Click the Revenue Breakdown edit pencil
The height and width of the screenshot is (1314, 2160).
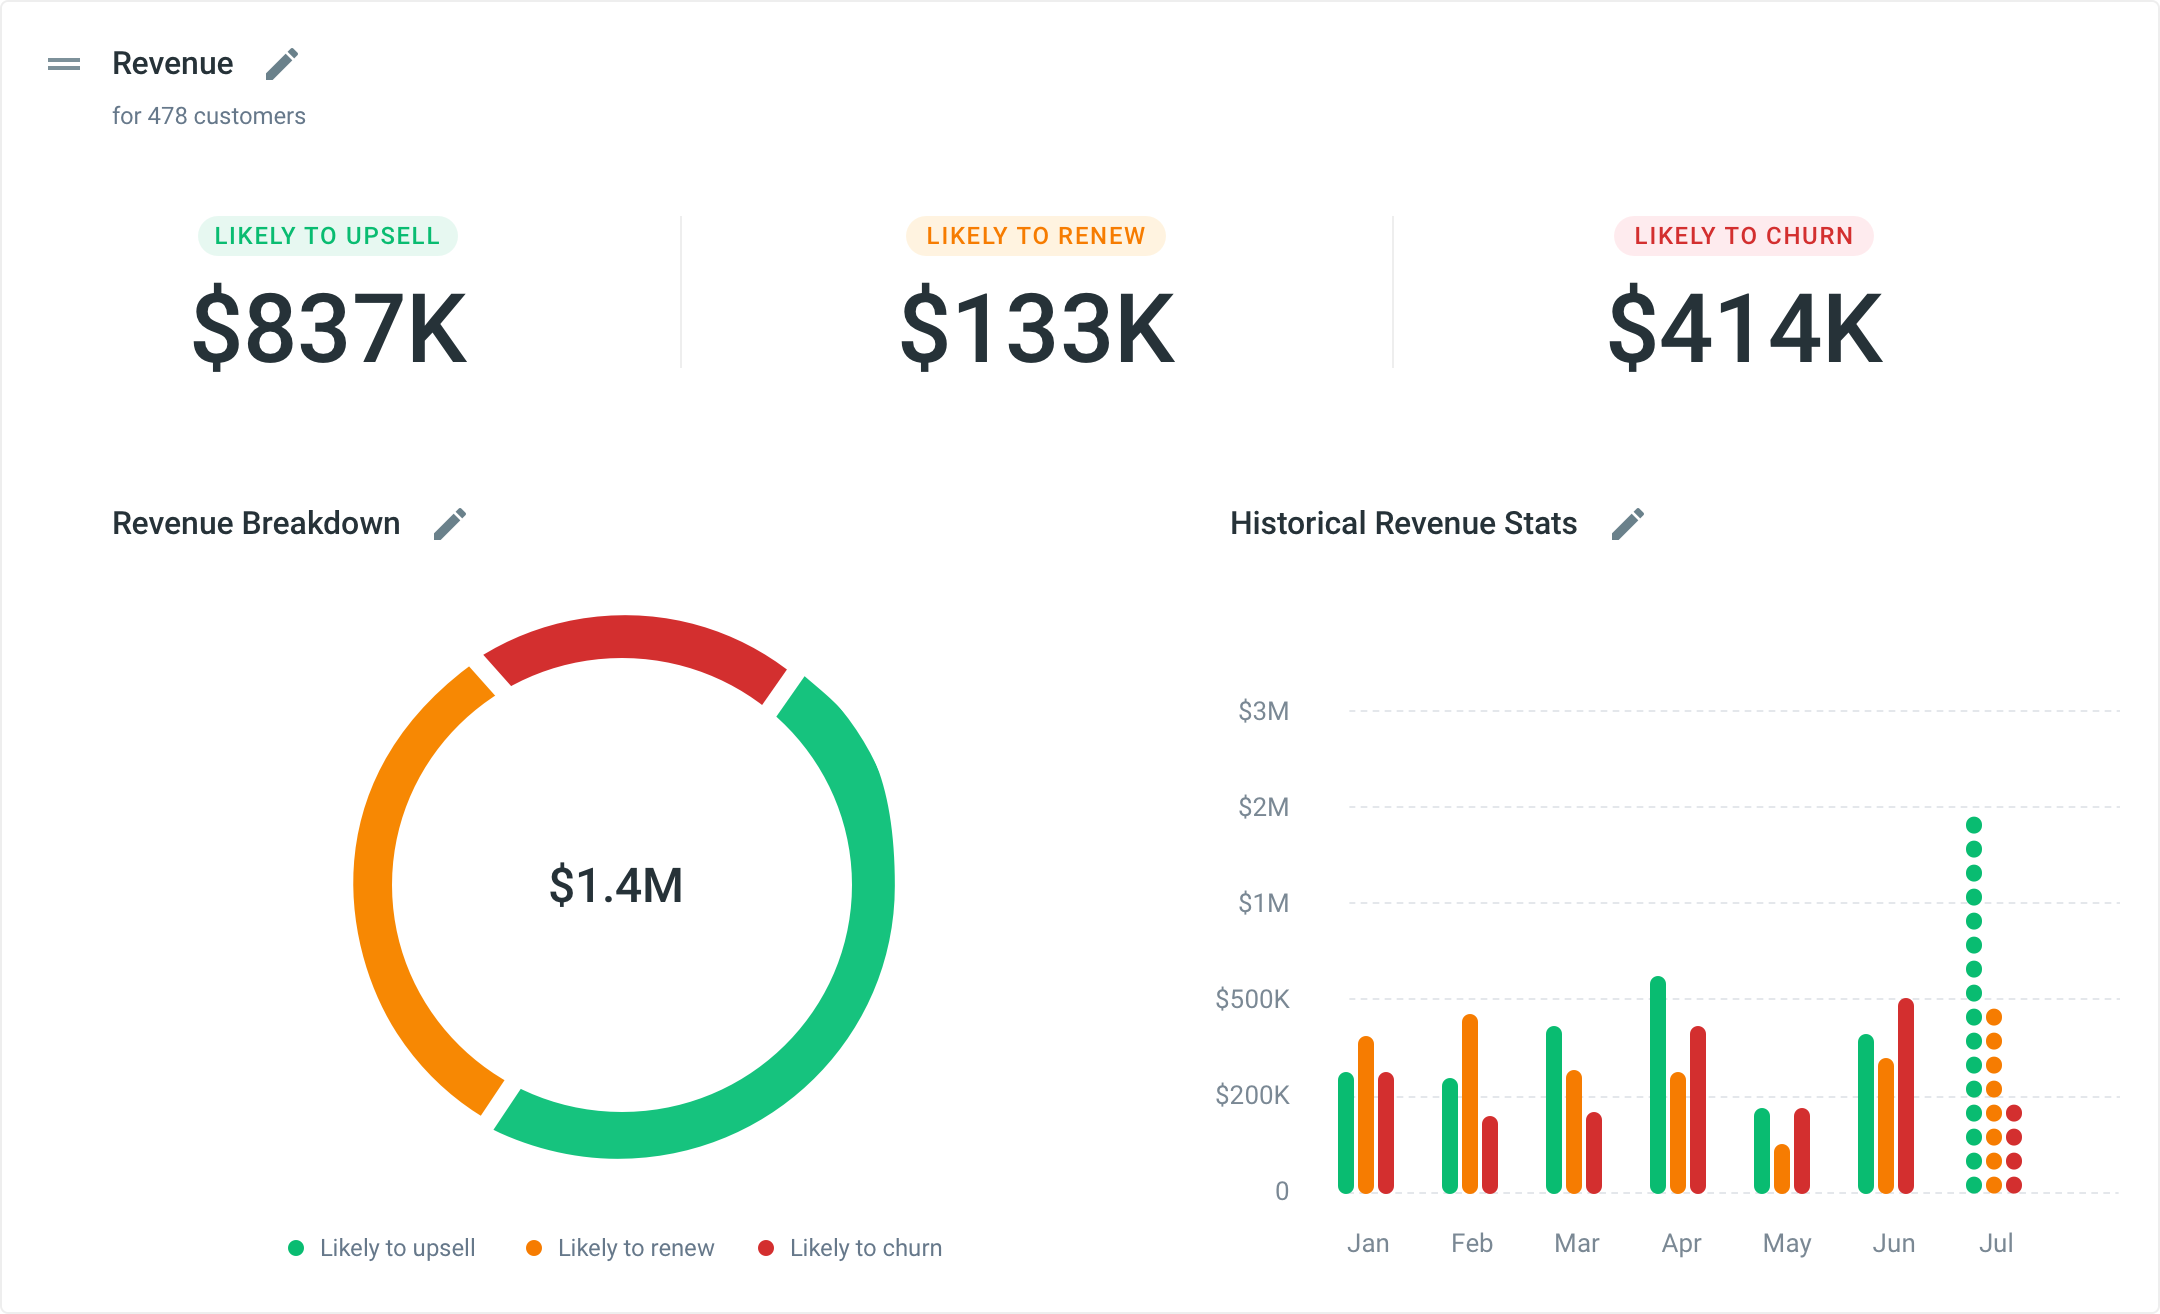450,523
